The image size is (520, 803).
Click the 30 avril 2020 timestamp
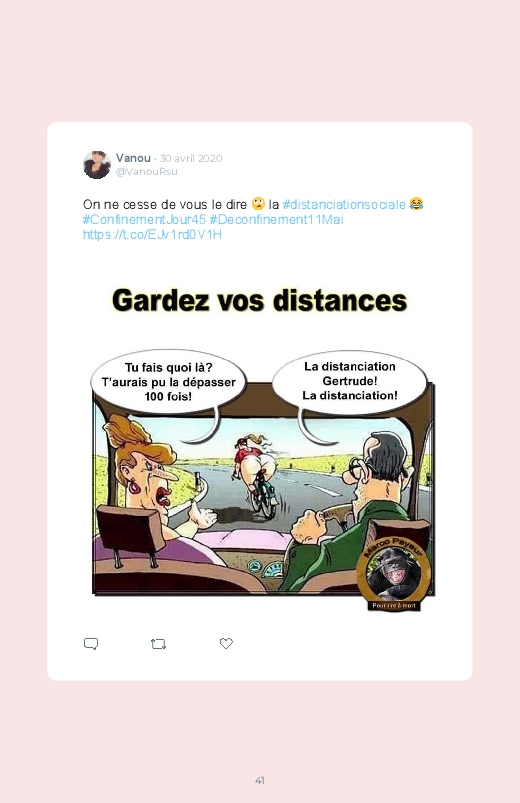(x=191, y=158)
